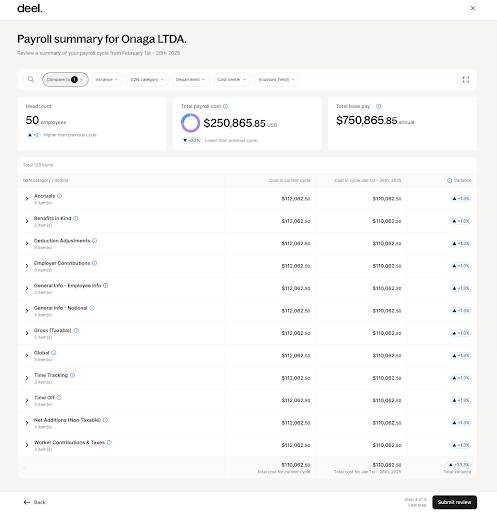Open fullscreen expand icon in filter bar
Image resolution: width=497 pixels, height=512 pixels.
[x=466, y=80]
